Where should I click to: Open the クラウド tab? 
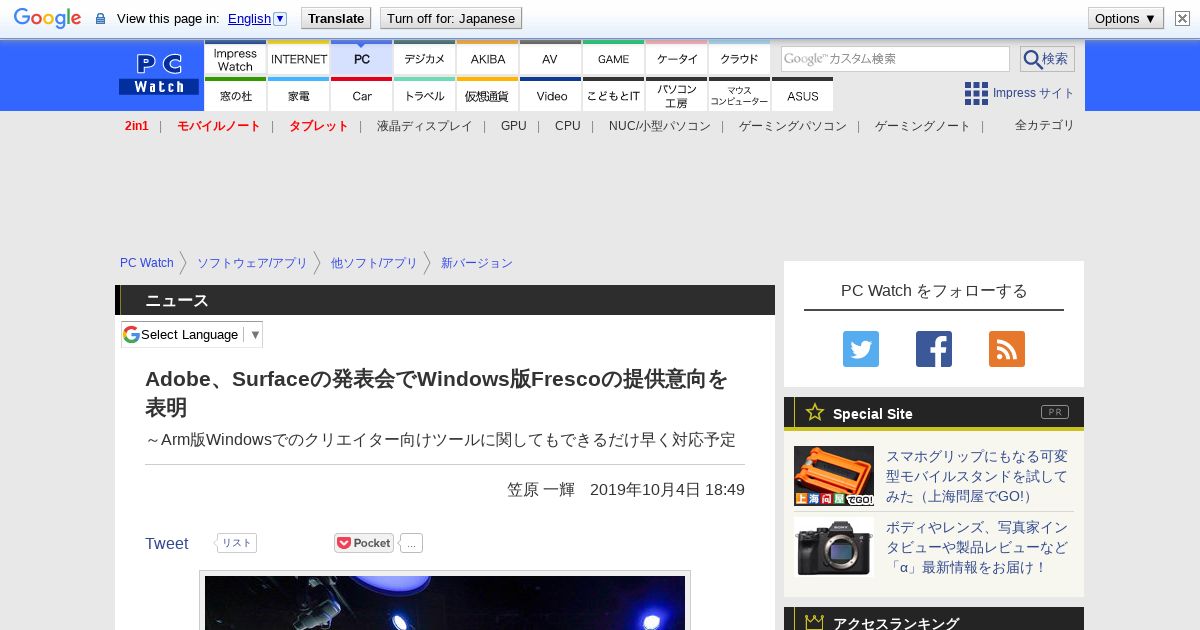(740, 59)
